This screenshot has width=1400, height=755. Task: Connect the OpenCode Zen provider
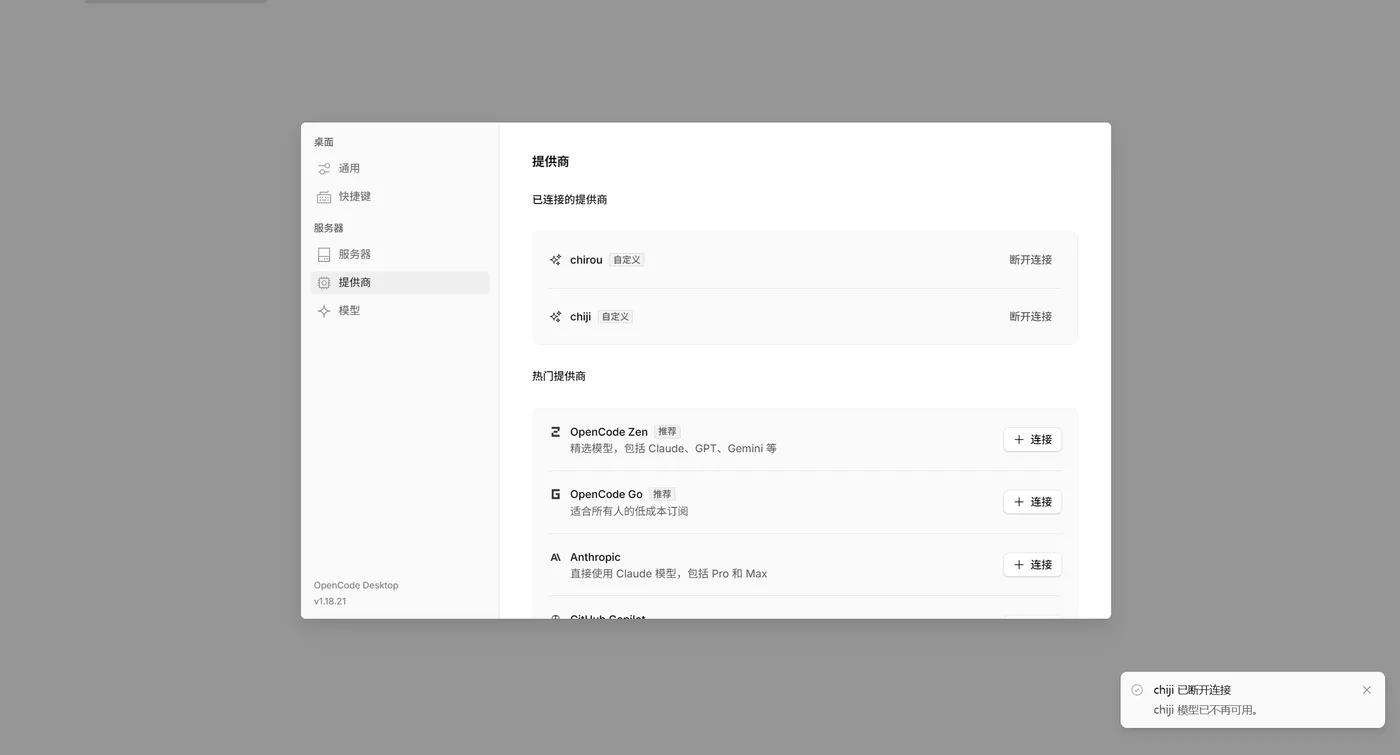click(x=1032, y=440)
